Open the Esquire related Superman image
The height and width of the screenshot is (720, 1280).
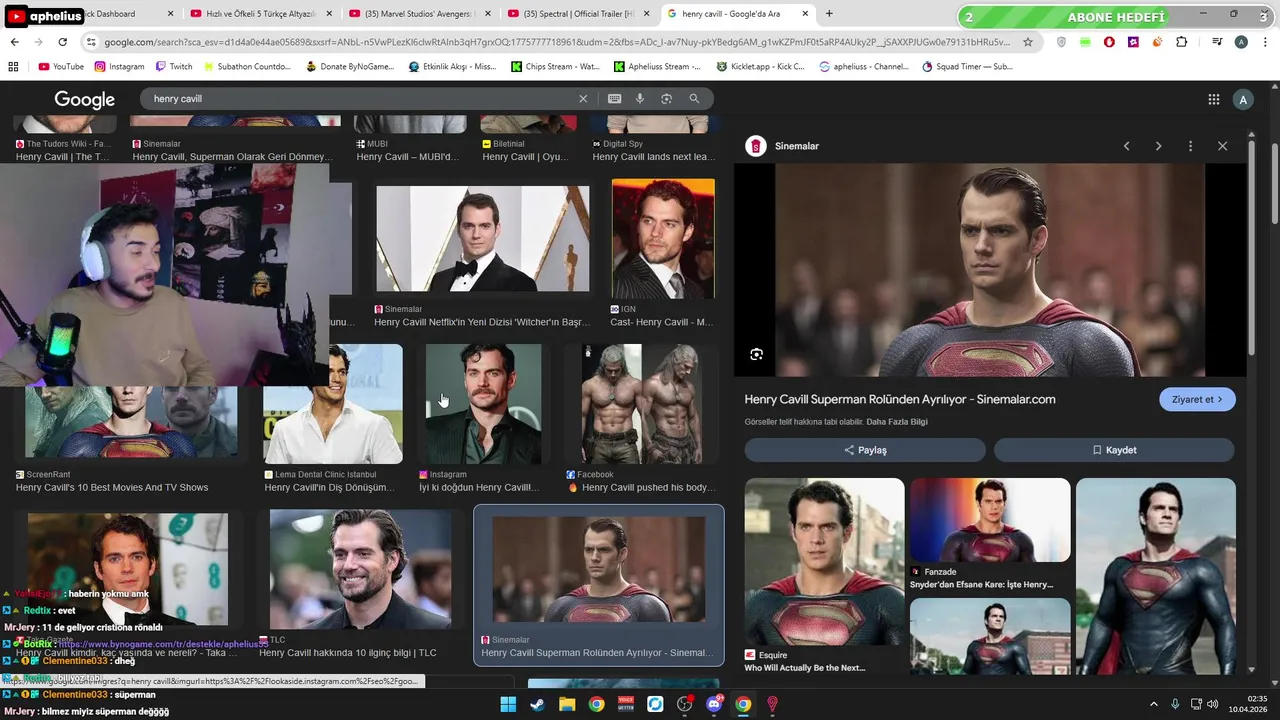pos(824,560)
